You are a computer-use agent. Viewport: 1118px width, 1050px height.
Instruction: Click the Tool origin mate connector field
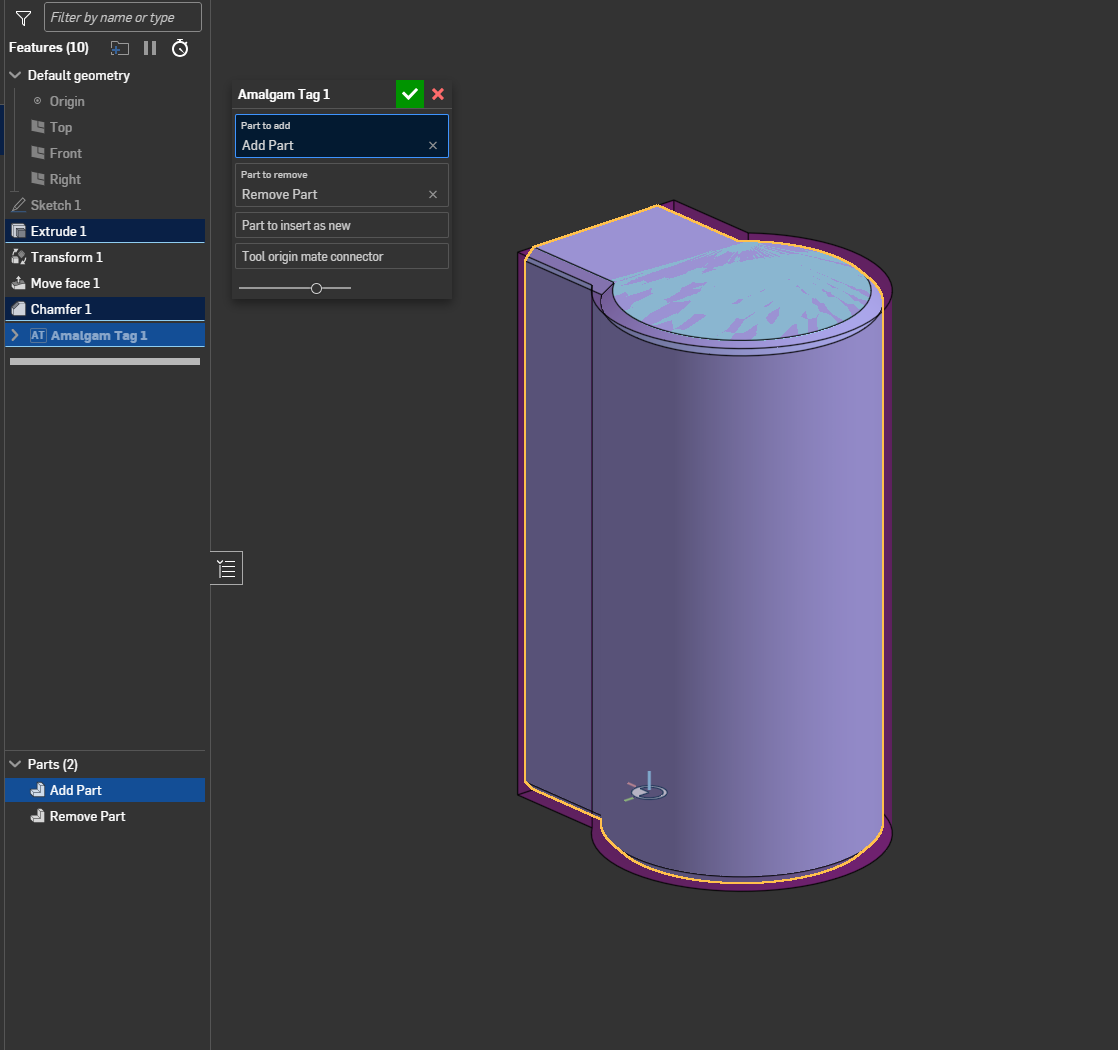[341, 256]
